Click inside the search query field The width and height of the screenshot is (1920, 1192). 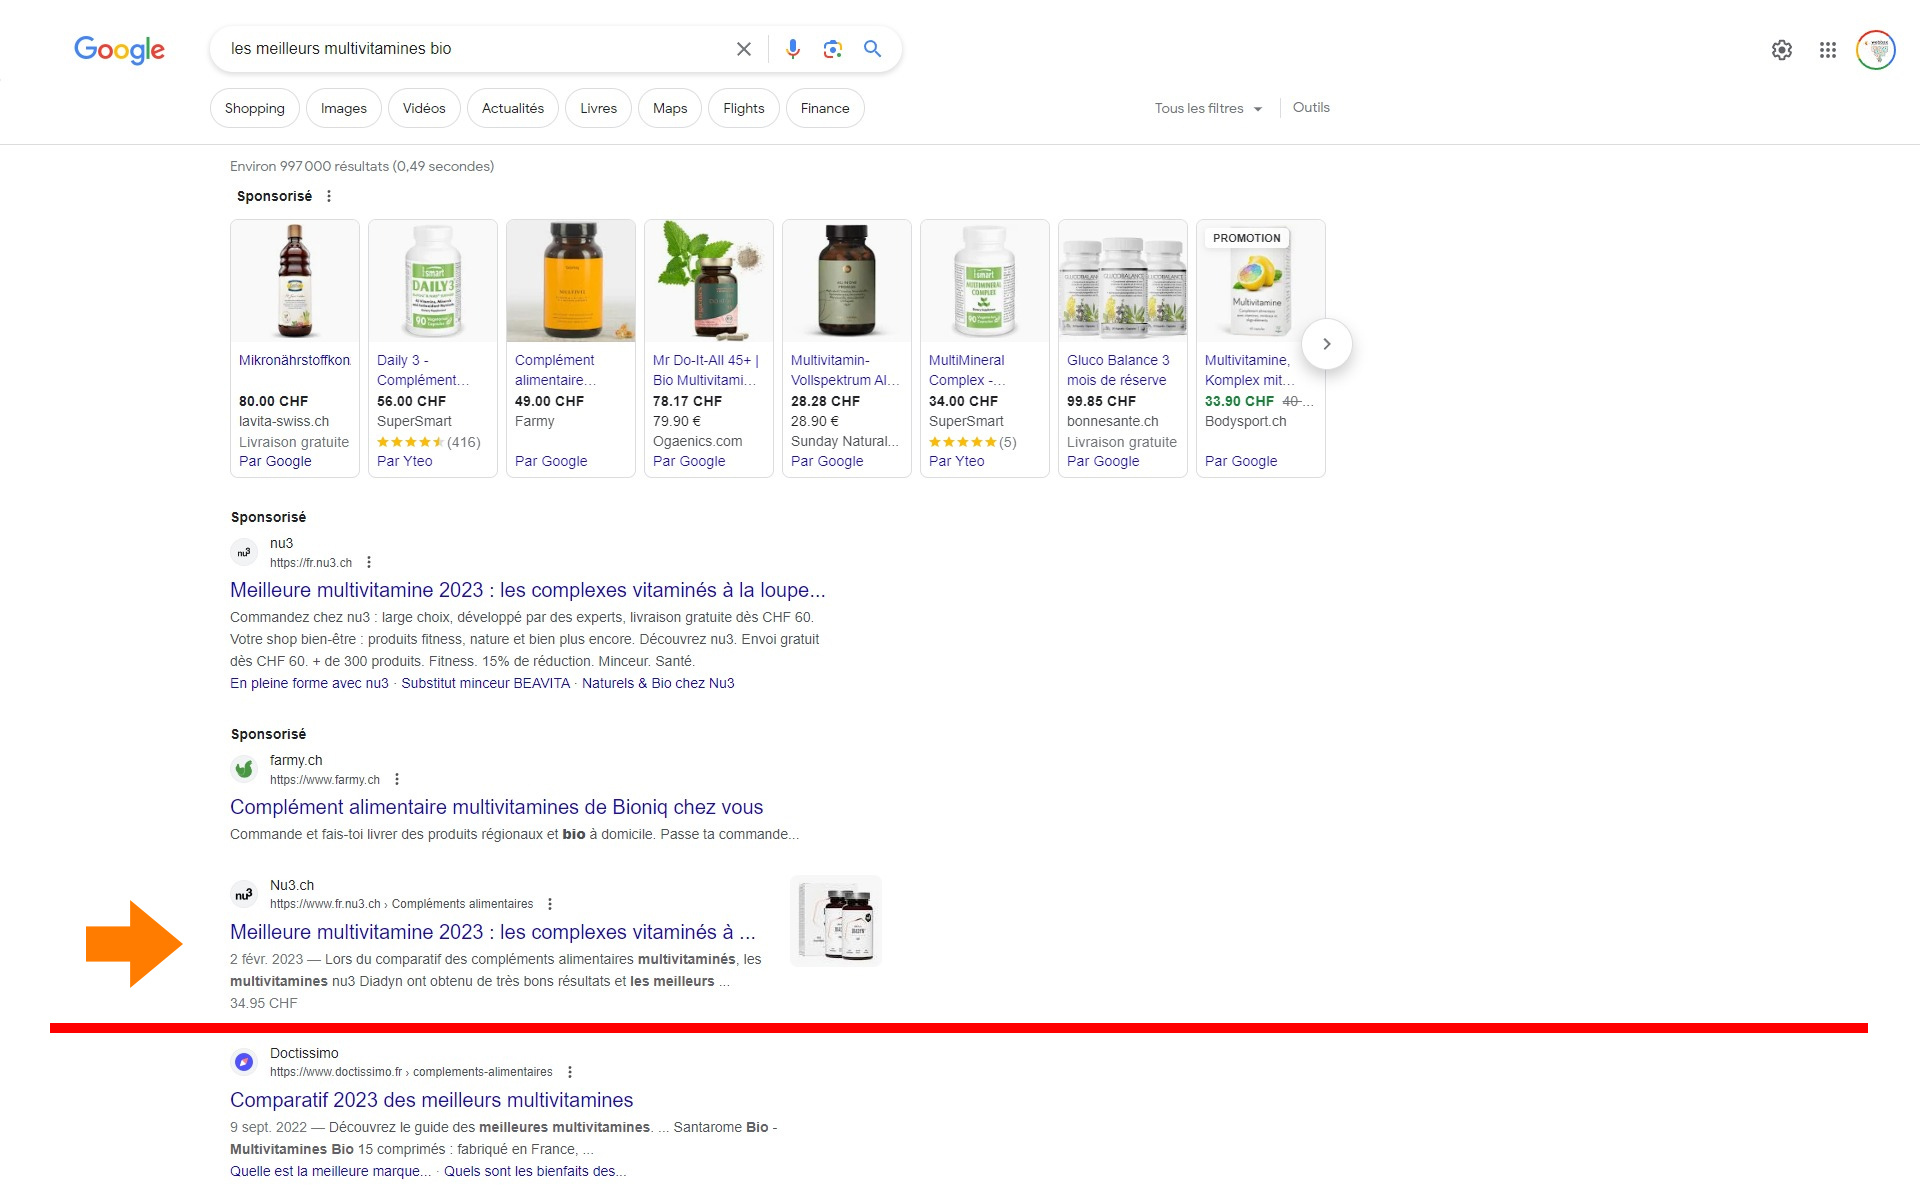[475, 49]
